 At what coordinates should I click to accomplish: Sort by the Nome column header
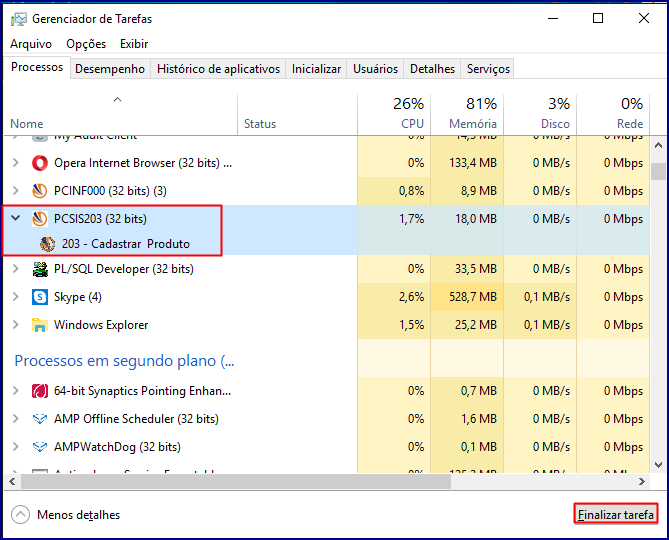point(120,114)
